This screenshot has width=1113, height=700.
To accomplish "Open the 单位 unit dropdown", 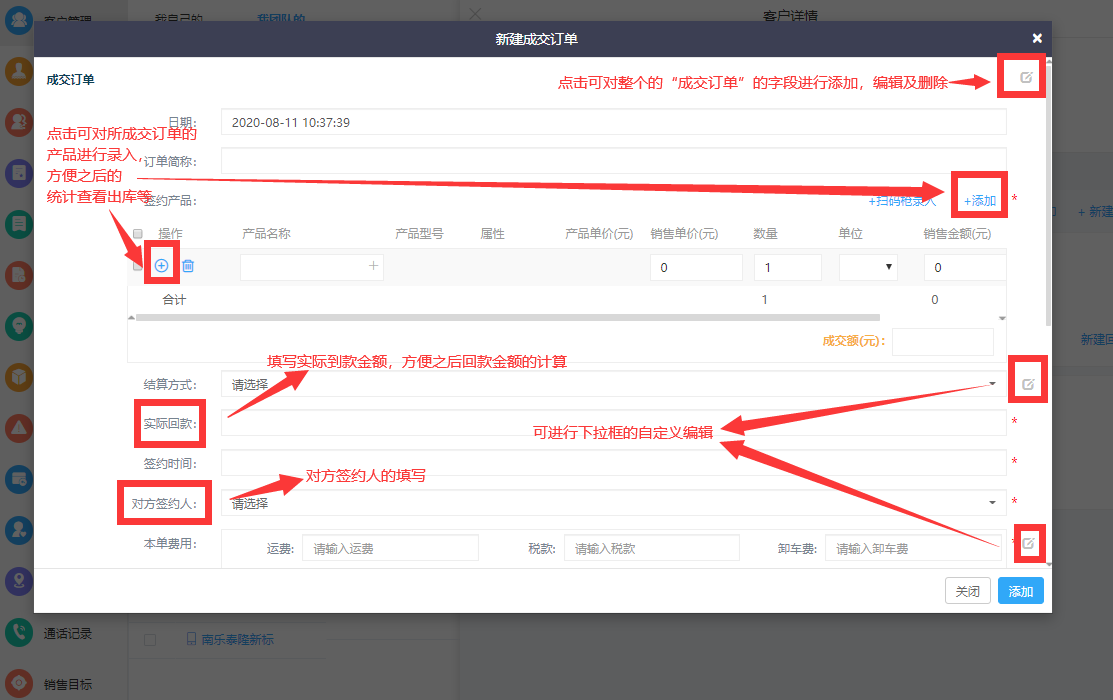I will tap(867, 267).
